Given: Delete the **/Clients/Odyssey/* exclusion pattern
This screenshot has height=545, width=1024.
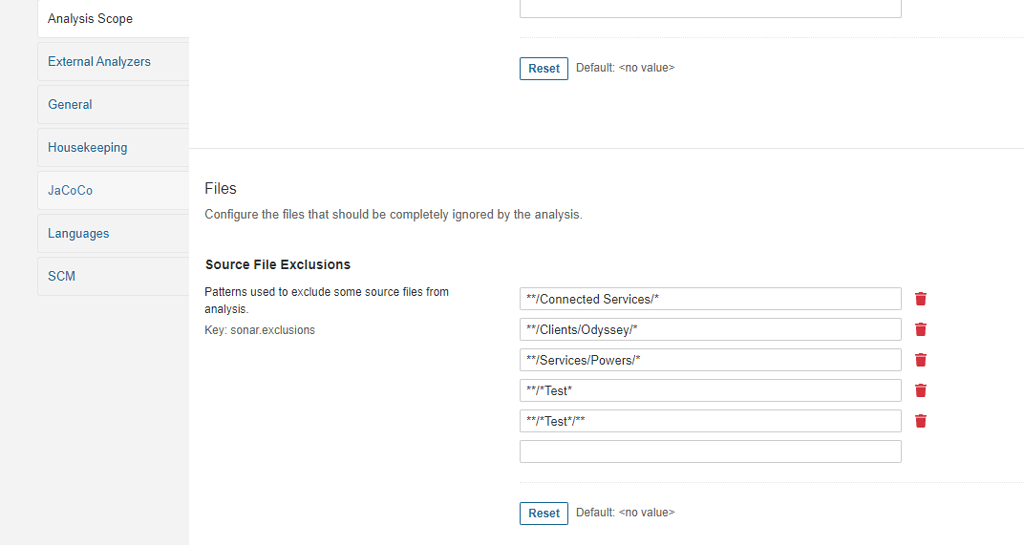Looking at the screenshot, I should [x=921, y=330].
